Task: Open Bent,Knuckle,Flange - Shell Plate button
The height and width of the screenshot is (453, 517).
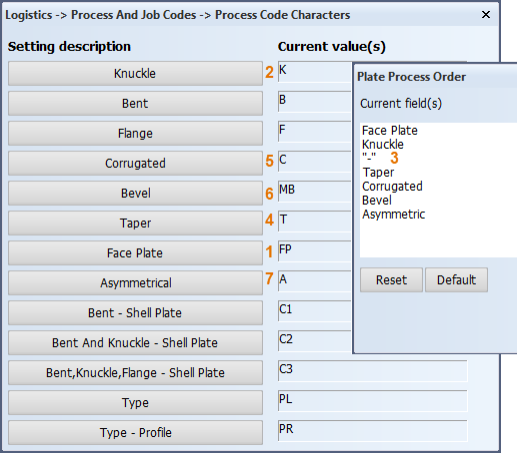Action: [x=135, y=372]
